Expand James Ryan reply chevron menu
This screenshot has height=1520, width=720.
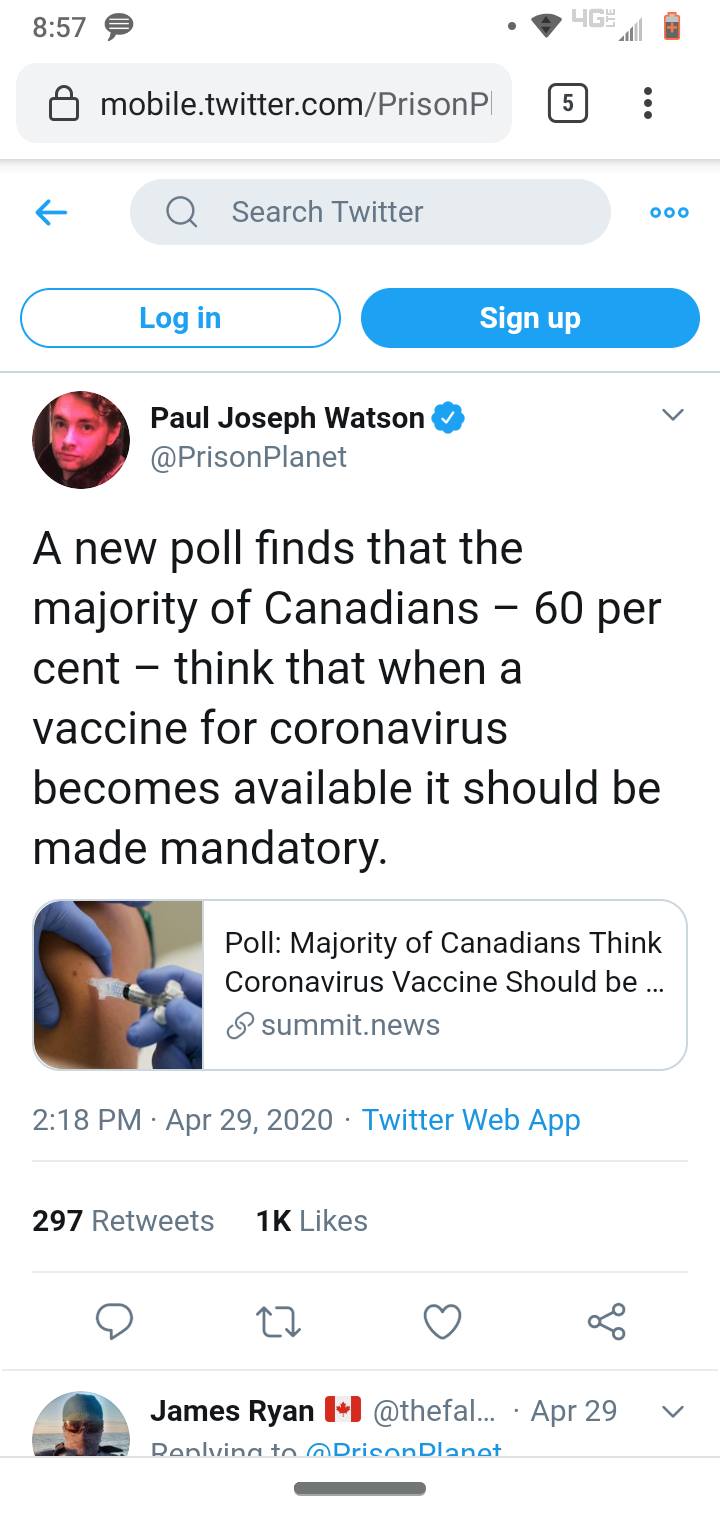pyautogui.click(x=673, y=1412)
